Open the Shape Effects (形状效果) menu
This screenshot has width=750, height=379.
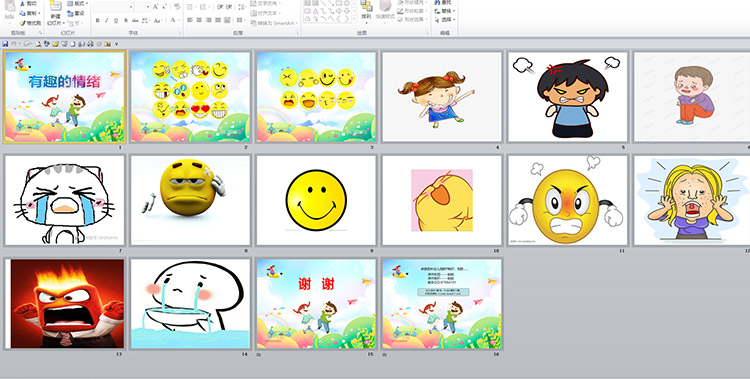[x=412, y=19]
